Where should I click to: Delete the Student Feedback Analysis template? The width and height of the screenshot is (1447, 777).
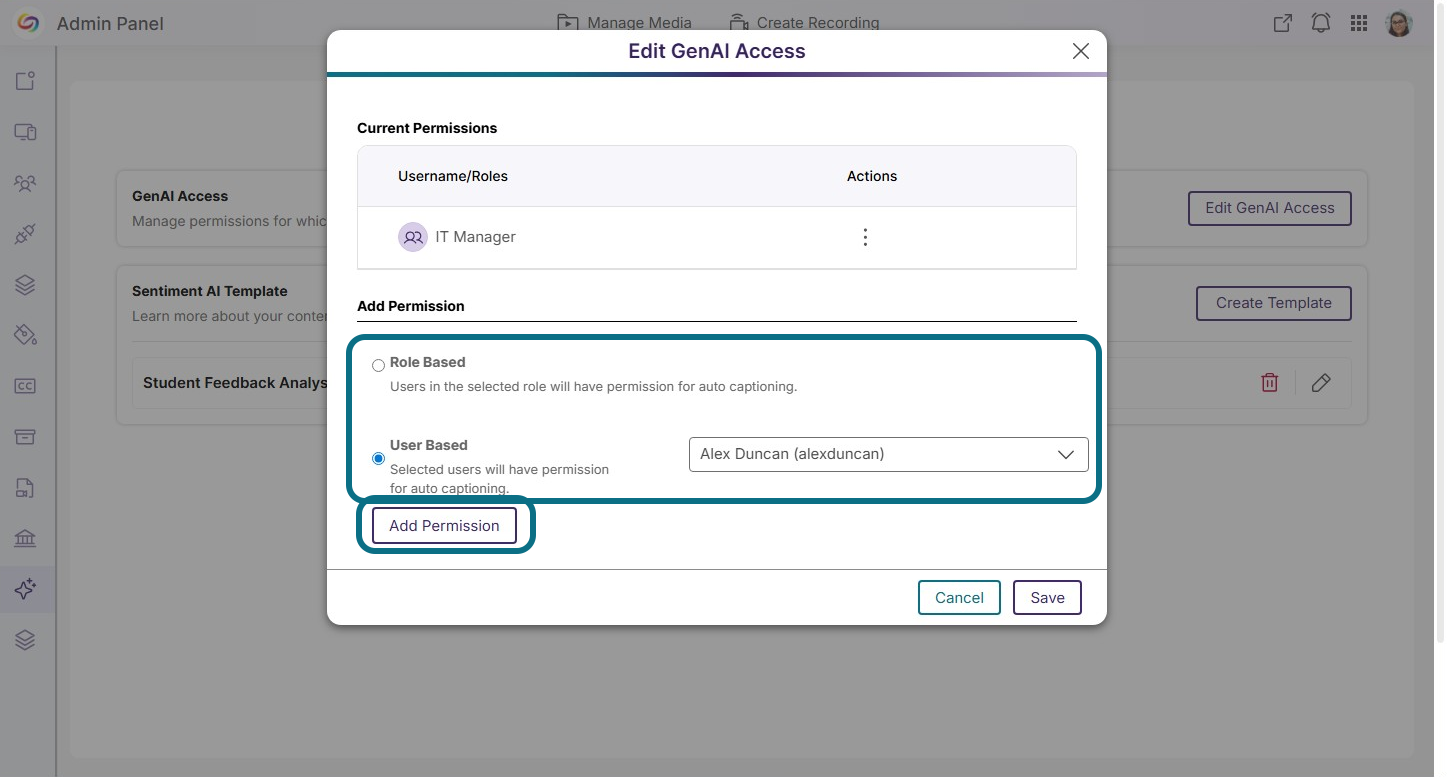[x=1270, y=383]
